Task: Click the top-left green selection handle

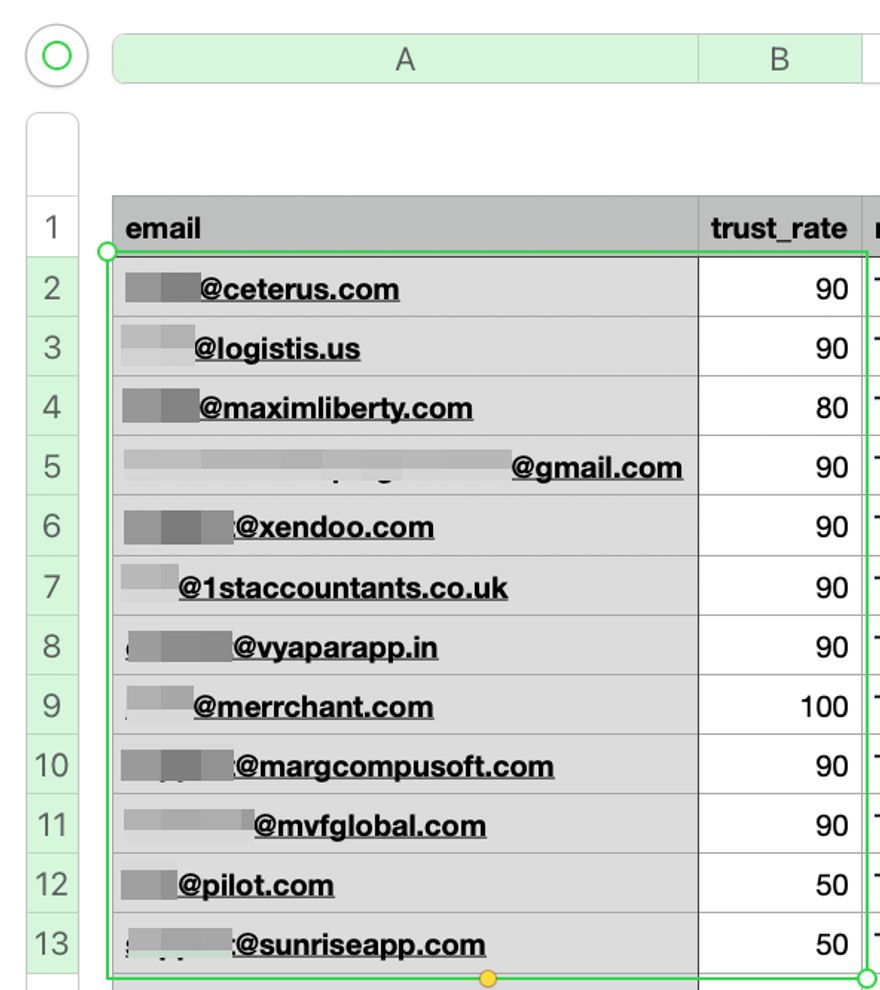Action: click(108, 252)
